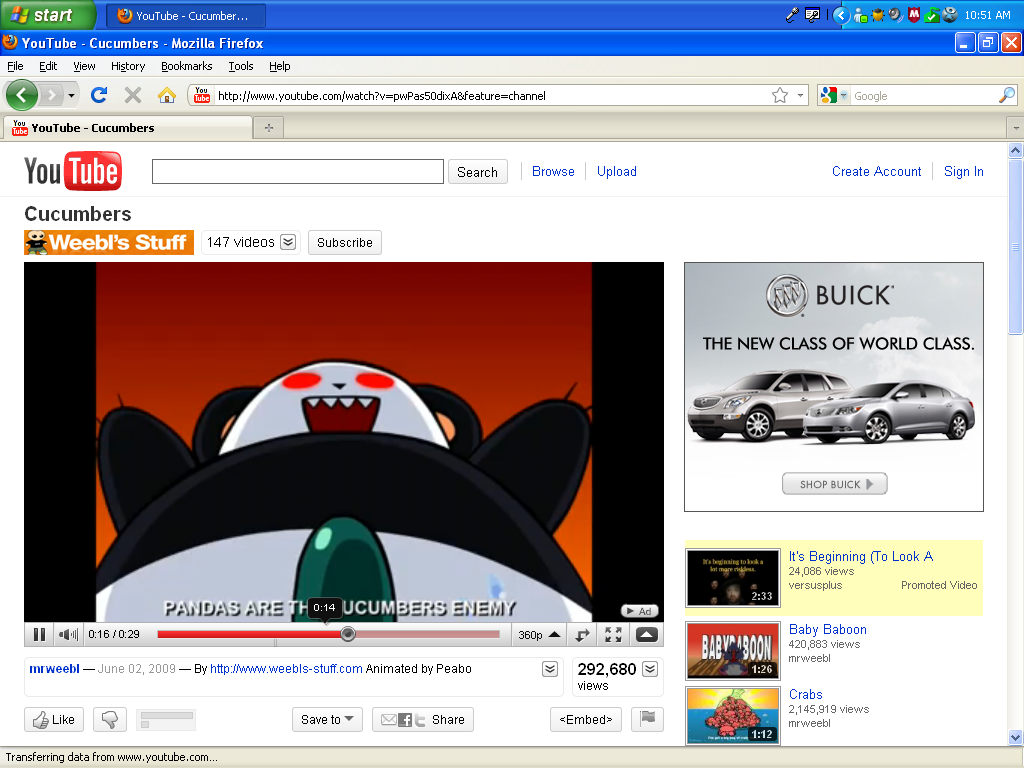1024x768 pixels.
Task: Open the Bookmarks menu
Action: point(186,66)
